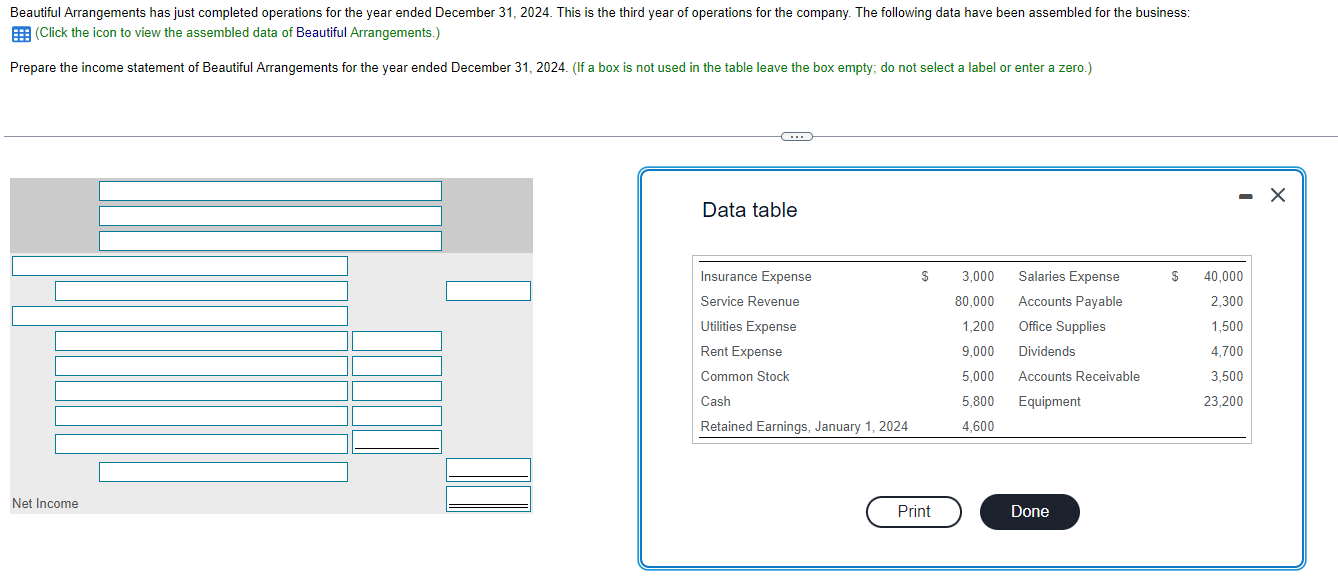Click the 2,300 Accounts Payable value
Image resolution: width=1338 pixels, height=584 pixels.
click(1227, 302)
